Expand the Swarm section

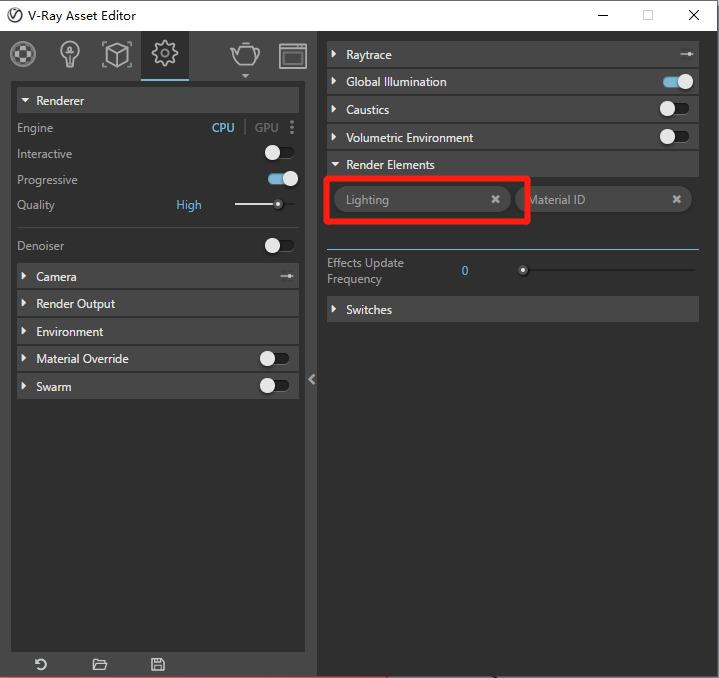[x=158, y=386]
